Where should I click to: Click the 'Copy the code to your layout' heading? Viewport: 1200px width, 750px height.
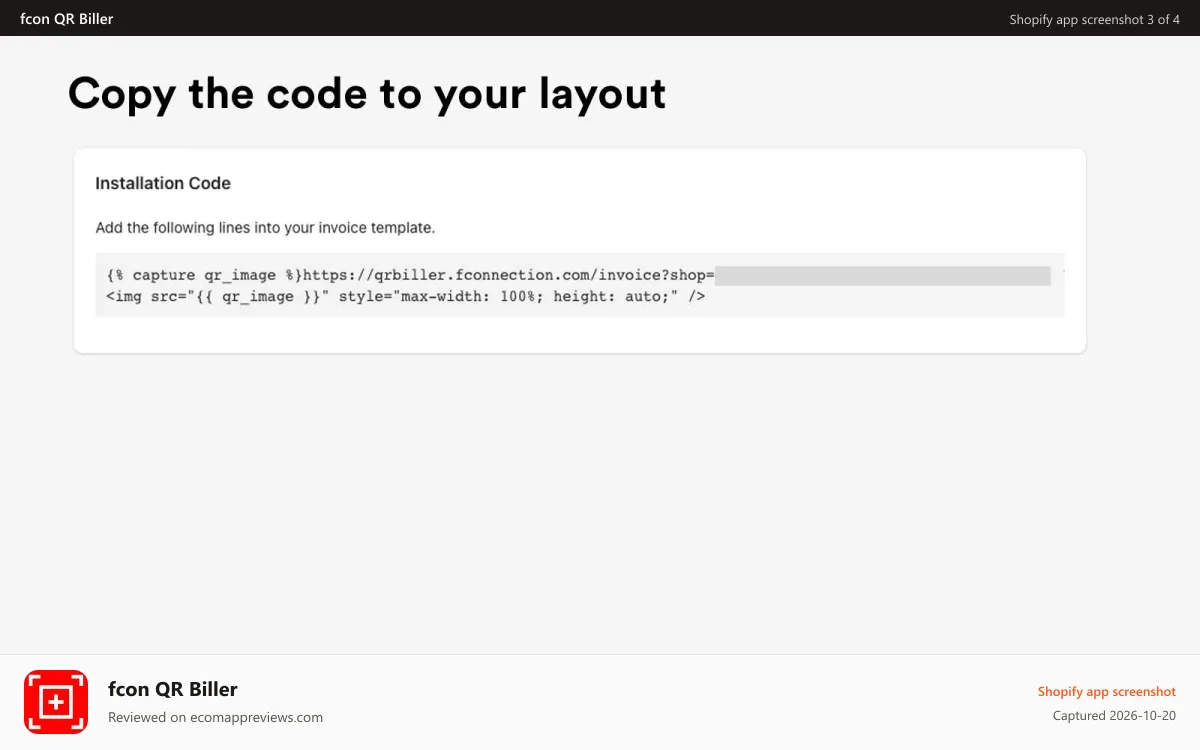pyautogui.click(x=367, y=93)
